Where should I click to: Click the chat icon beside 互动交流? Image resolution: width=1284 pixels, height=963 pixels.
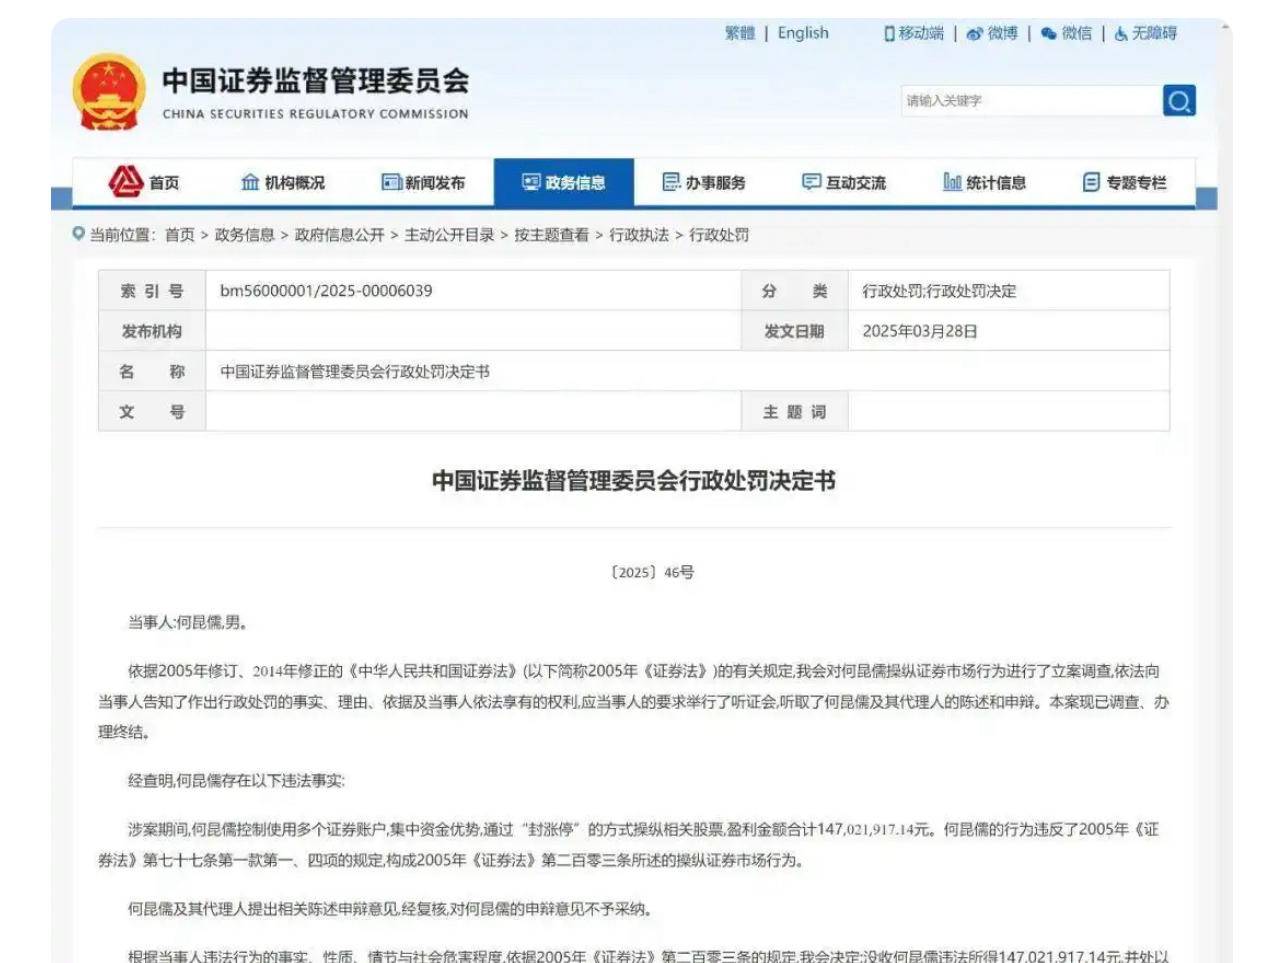[811, 182]
